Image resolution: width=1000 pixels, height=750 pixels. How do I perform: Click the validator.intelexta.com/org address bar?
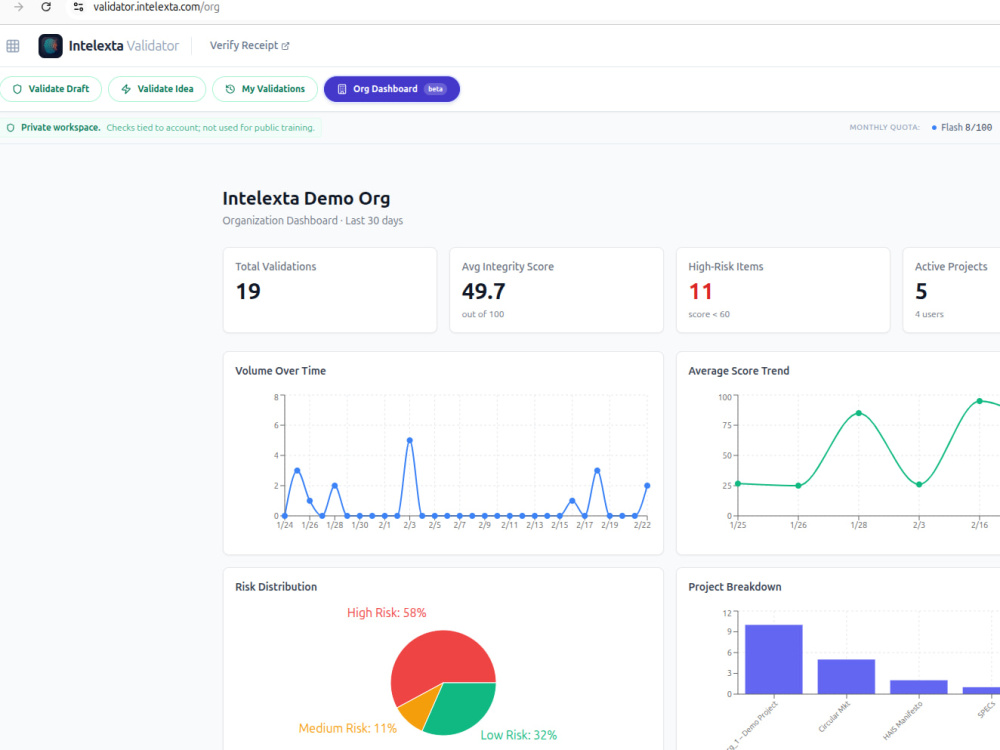coord(156,7)
